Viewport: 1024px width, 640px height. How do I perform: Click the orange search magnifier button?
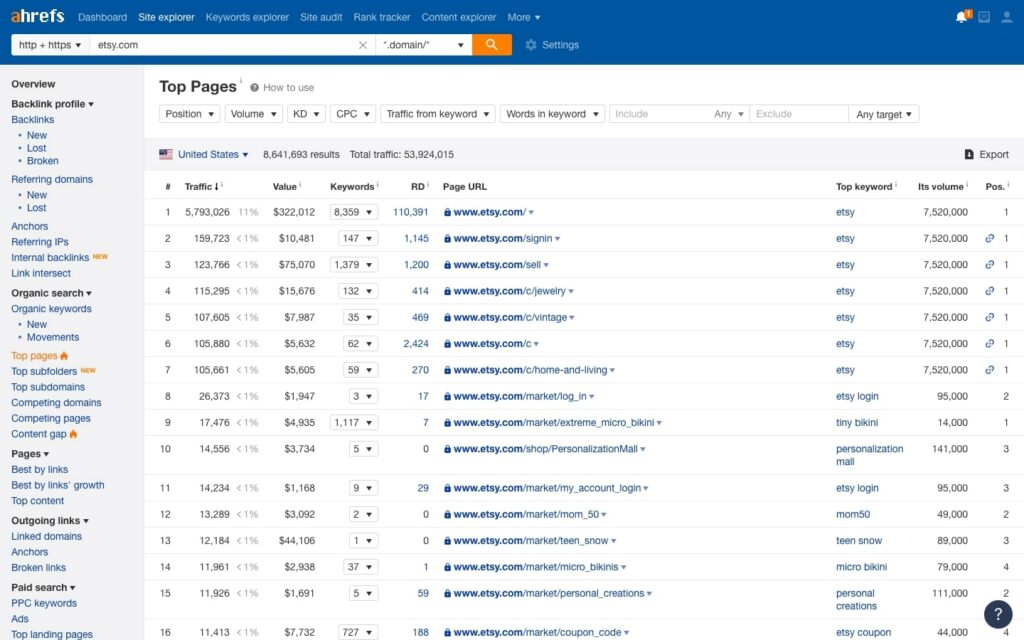492,44
